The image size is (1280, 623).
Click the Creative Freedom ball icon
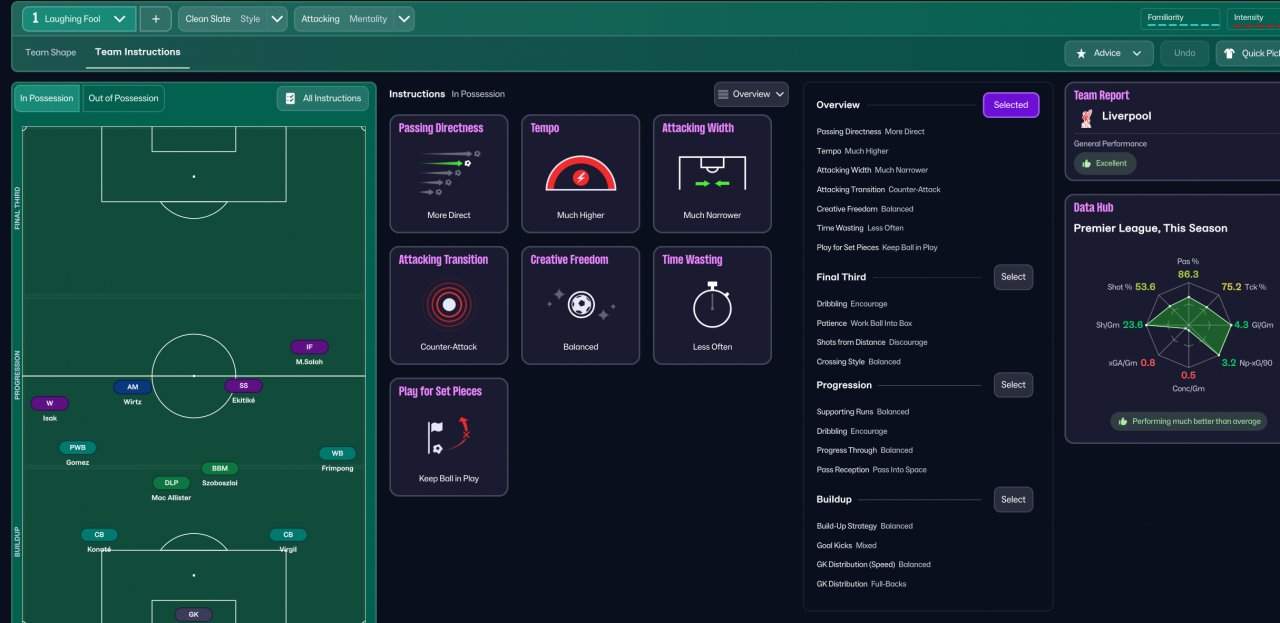click(580, 304)
